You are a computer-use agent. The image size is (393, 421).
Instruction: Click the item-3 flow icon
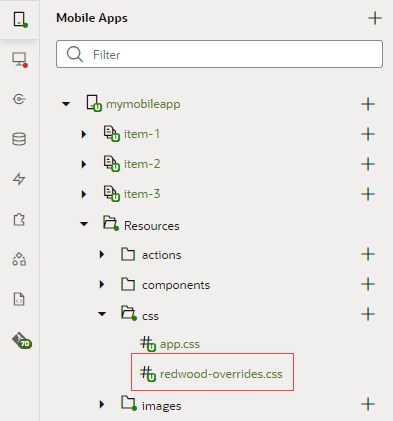[x=111, y=194]
